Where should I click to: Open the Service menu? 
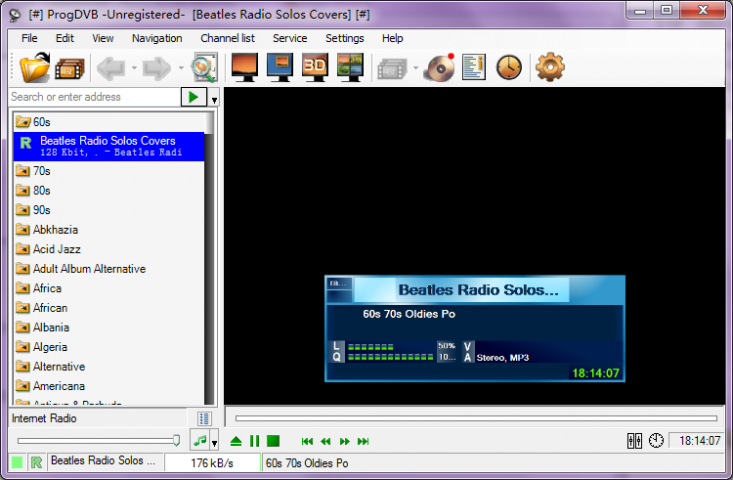[x=290, y=38]
